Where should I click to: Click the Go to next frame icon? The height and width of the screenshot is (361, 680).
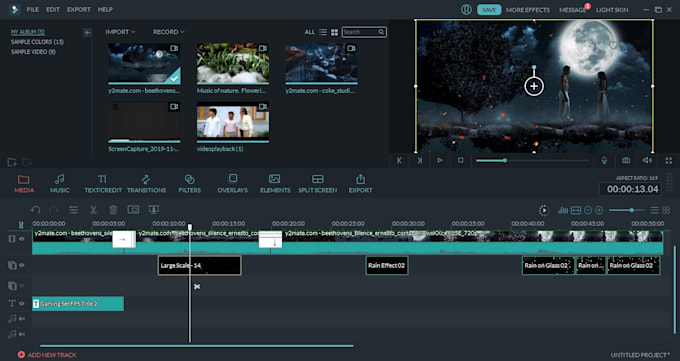click(x=420, y=161)
